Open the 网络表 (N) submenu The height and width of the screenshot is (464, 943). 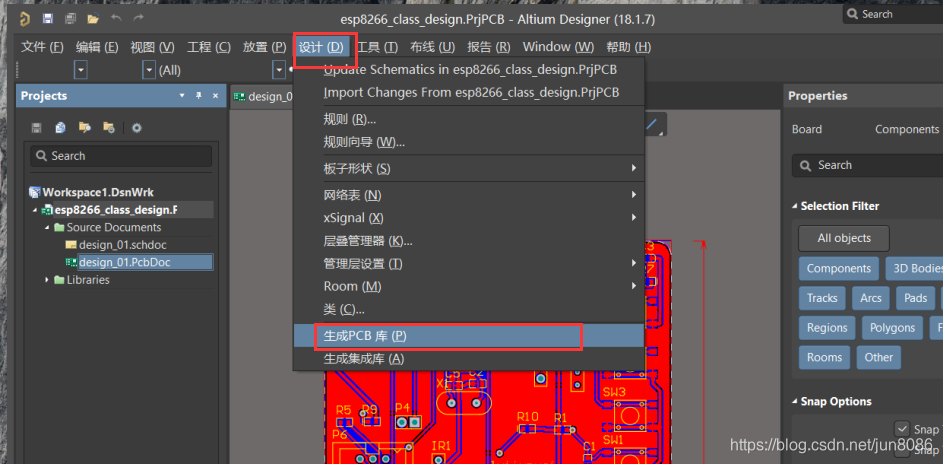coord(468,195)
